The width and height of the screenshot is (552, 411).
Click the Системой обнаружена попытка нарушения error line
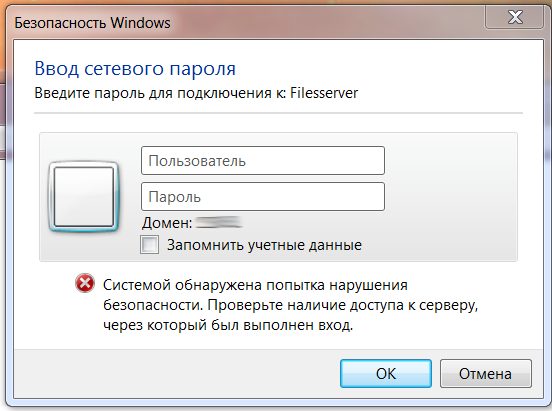(x=255, y=285)
